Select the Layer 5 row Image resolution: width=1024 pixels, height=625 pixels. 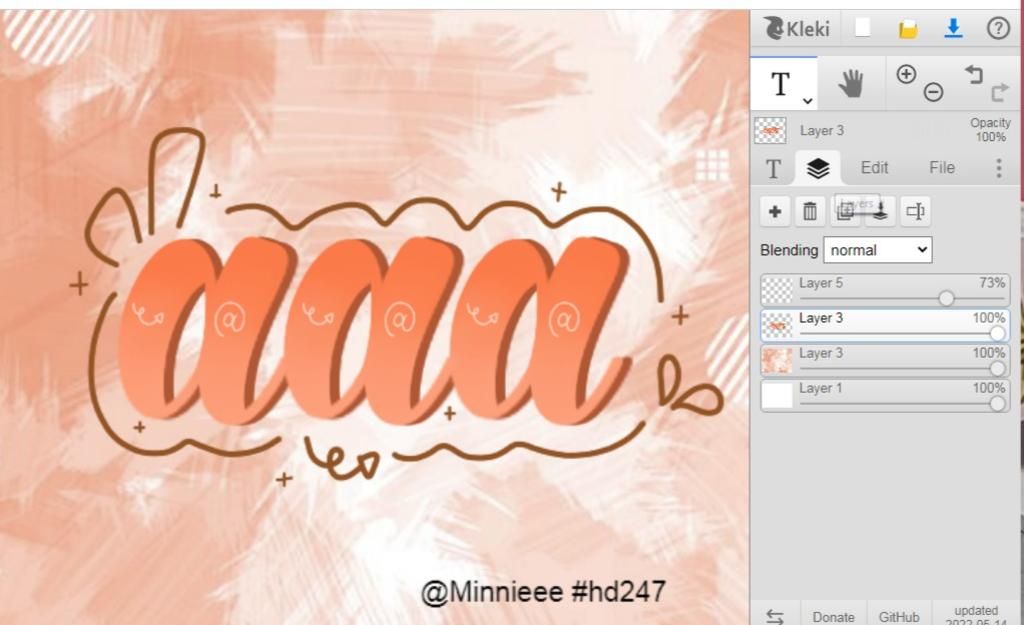885,290
